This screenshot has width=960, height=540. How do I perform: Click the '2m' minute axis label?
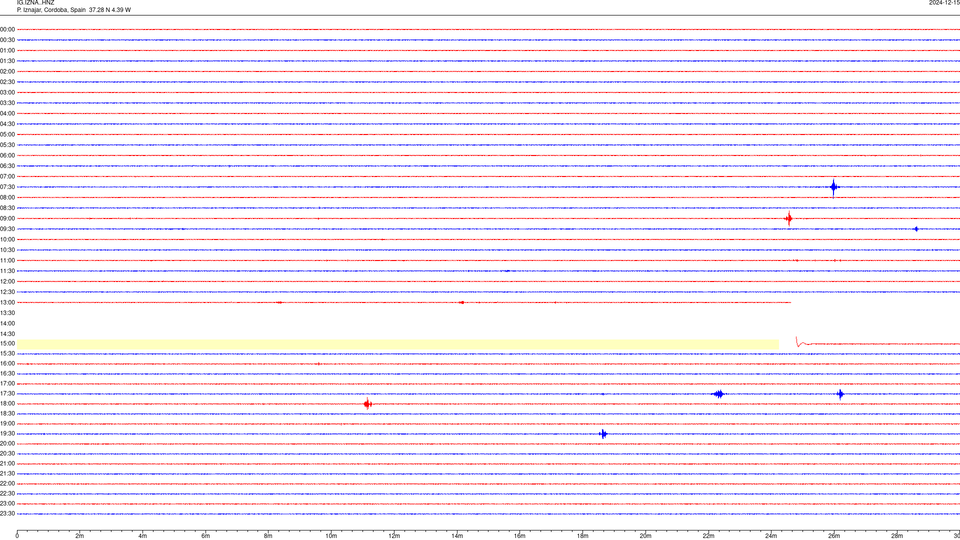click(80, 536)
